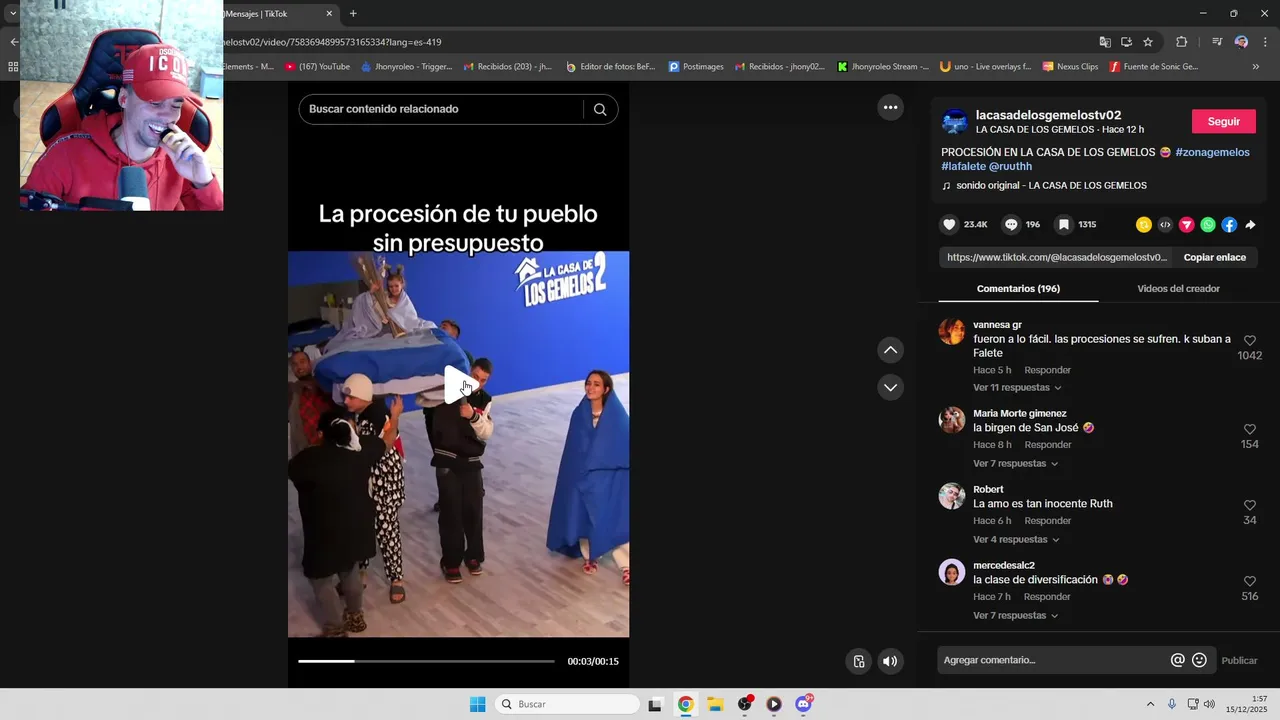Select the video URL text field
This screenshot has height=720, width=1280.
pyautogui.click(x=1056, y=257)
